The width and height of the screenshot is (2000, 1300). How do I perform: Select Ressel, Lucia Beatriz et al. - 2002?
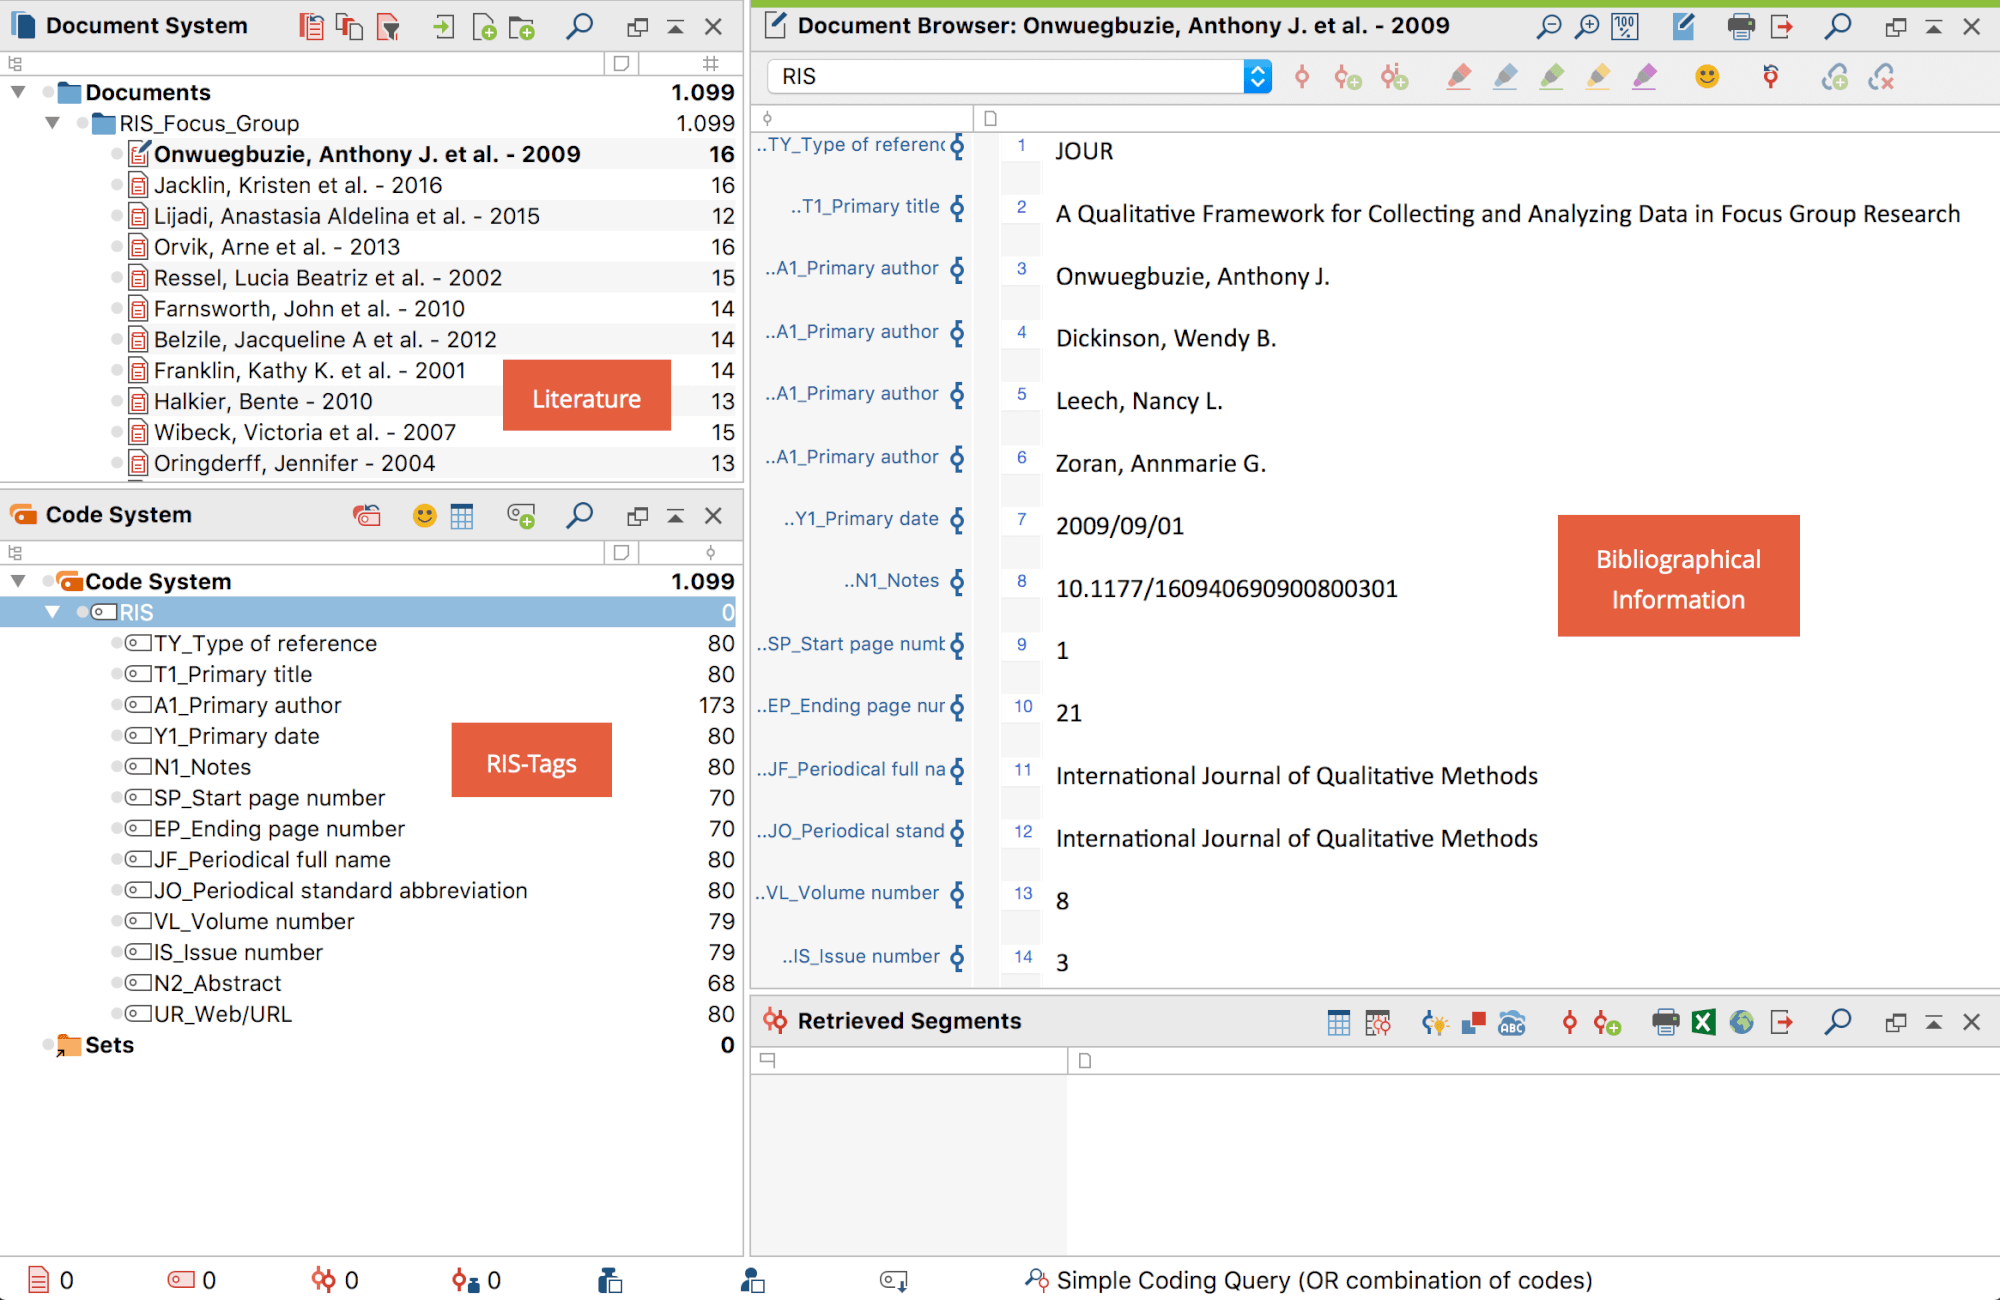click(328, 278)
